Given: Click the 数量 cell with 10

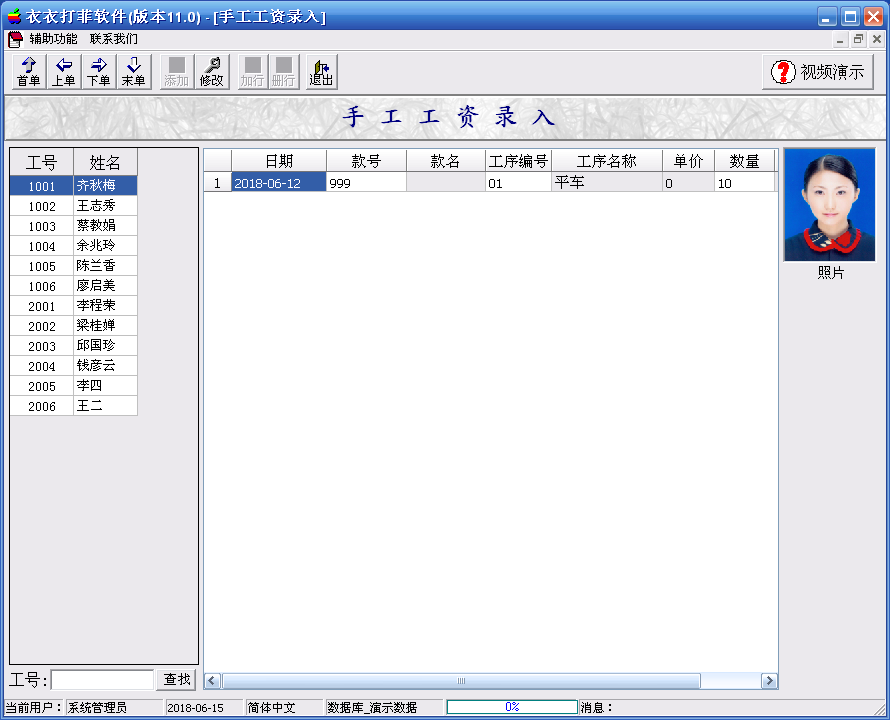Looking at the screenshot, I should tap(744, 182).
